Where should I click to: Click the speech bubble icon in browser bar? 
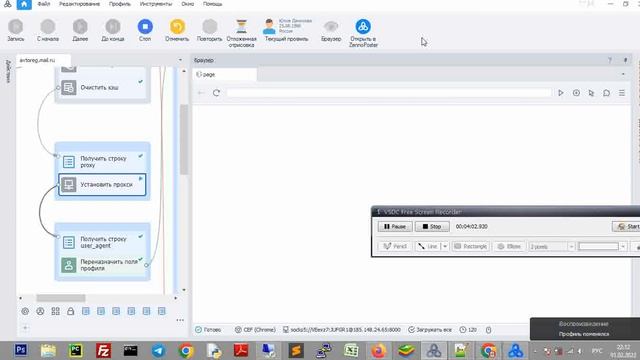point(607,93)
